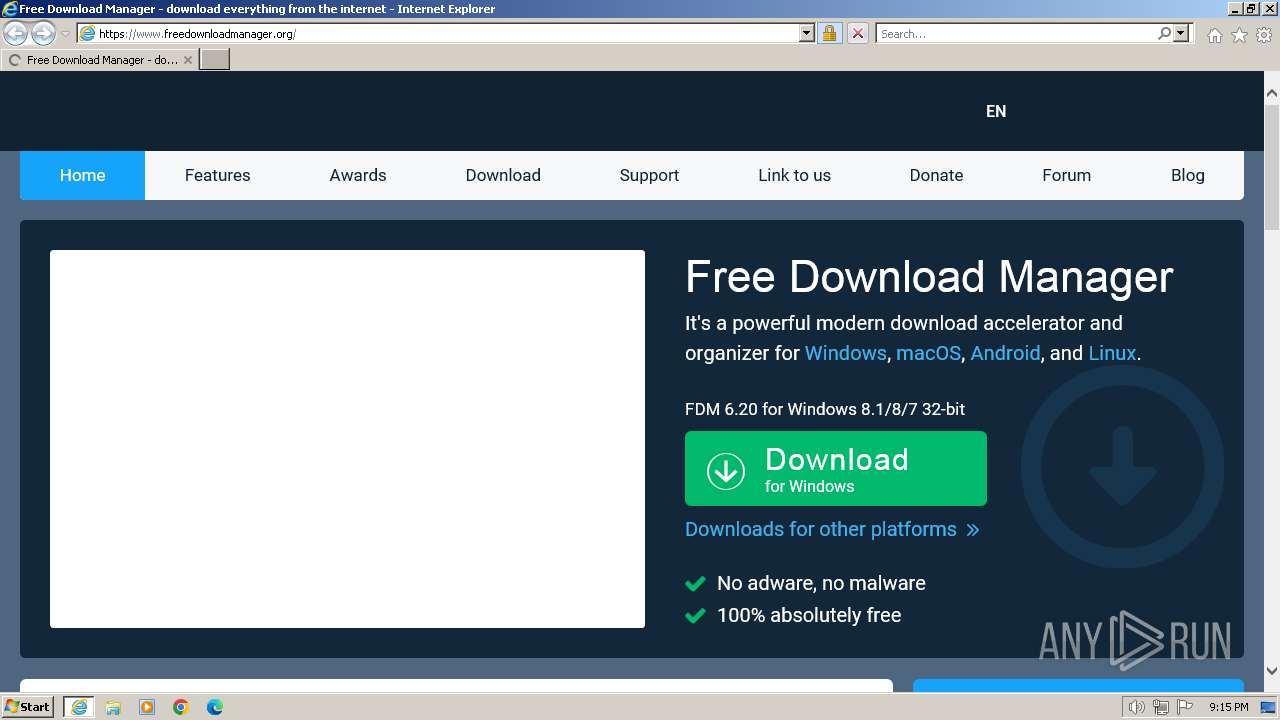The width and height of the screenshot is (1280, 720).
Task: Click the 9:15 PM clock
Action: coord(1228,707)
